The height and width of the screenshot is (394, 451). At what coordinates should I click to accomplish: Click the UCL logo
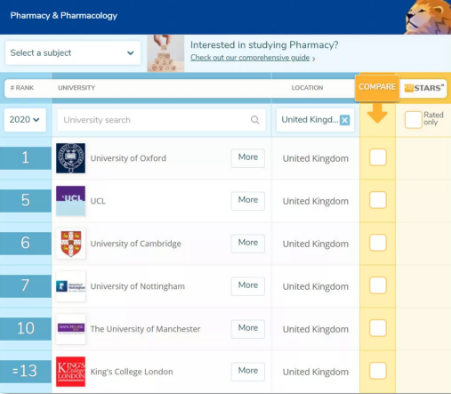coord(71,201)
